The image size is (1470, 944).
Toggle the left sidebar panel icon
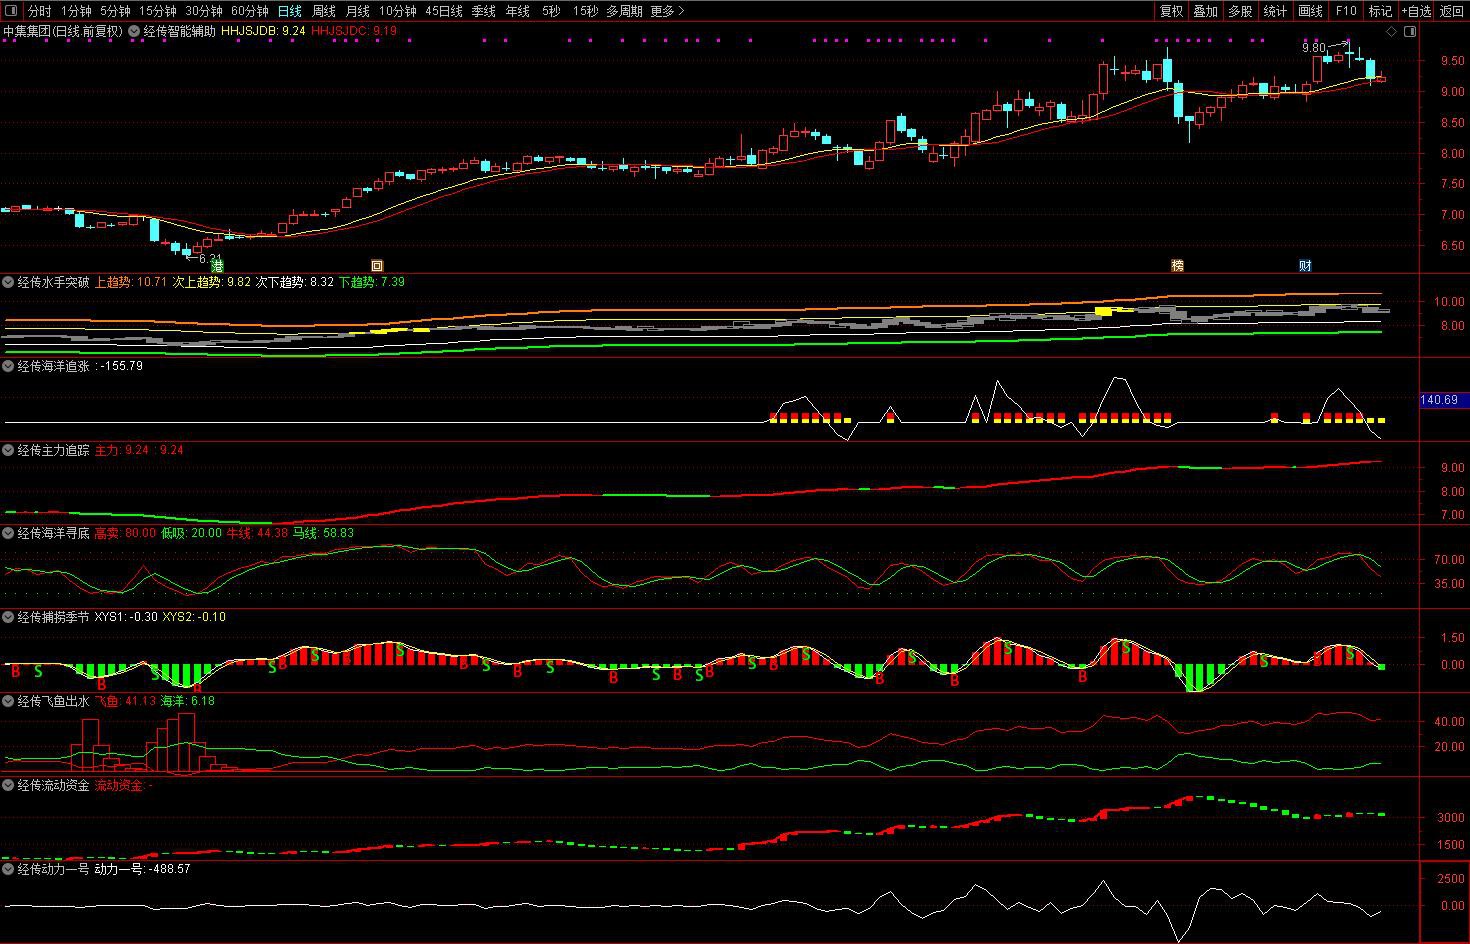click(x=12, y=11)
